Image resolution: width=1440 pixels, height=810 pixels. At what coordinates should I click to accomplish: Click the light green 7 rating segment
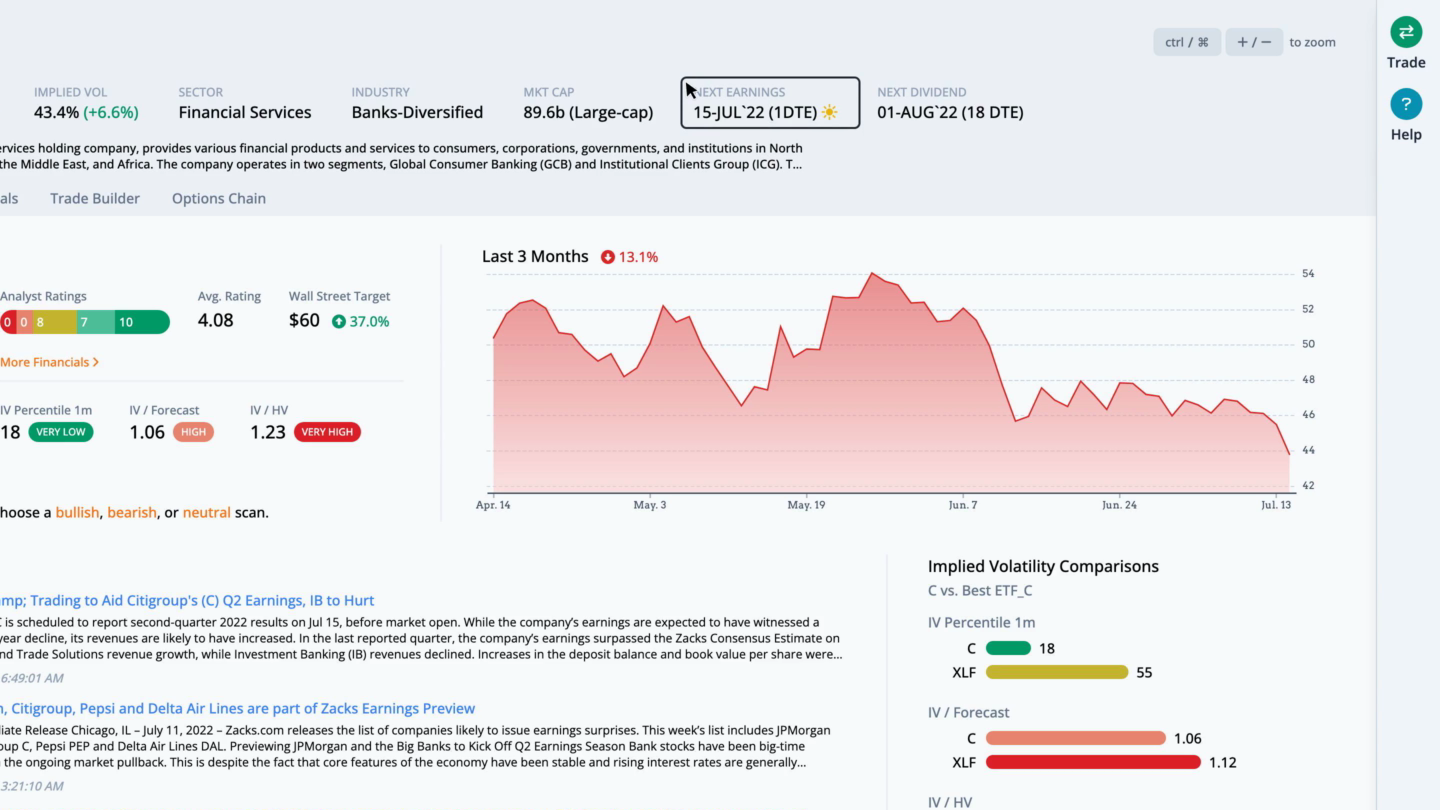[x=95, y=322]
